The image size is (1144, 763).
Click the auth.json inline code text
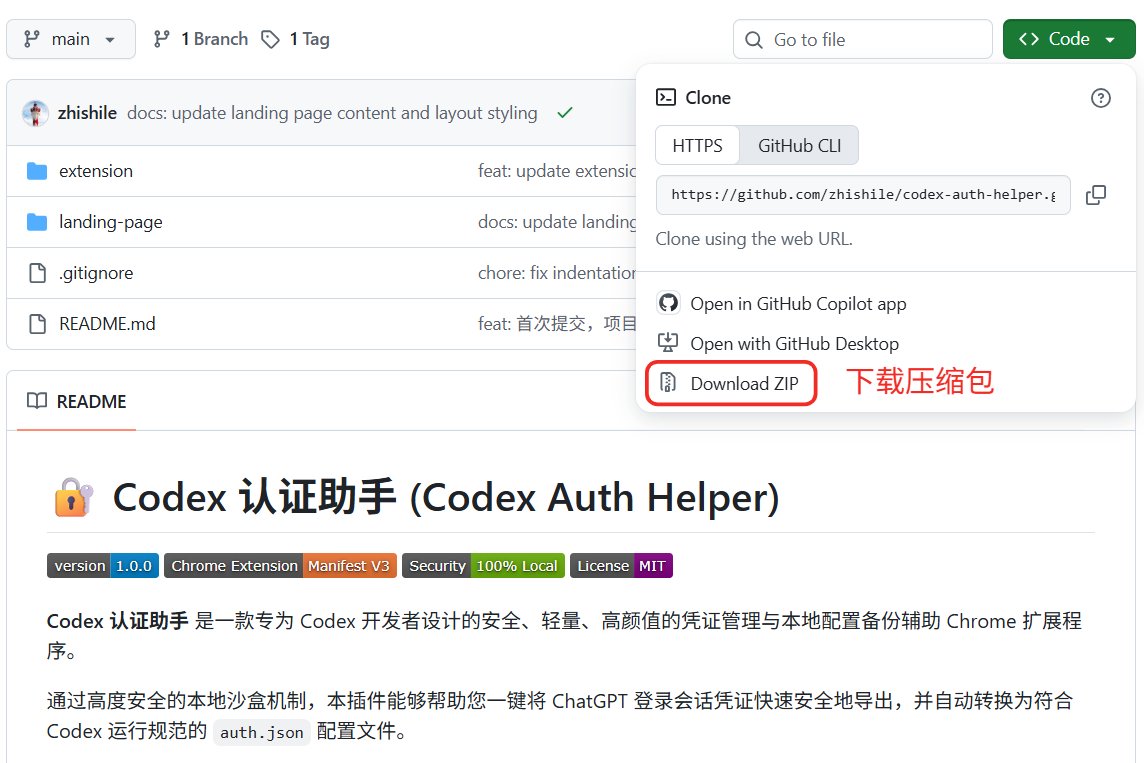[262, 732]
